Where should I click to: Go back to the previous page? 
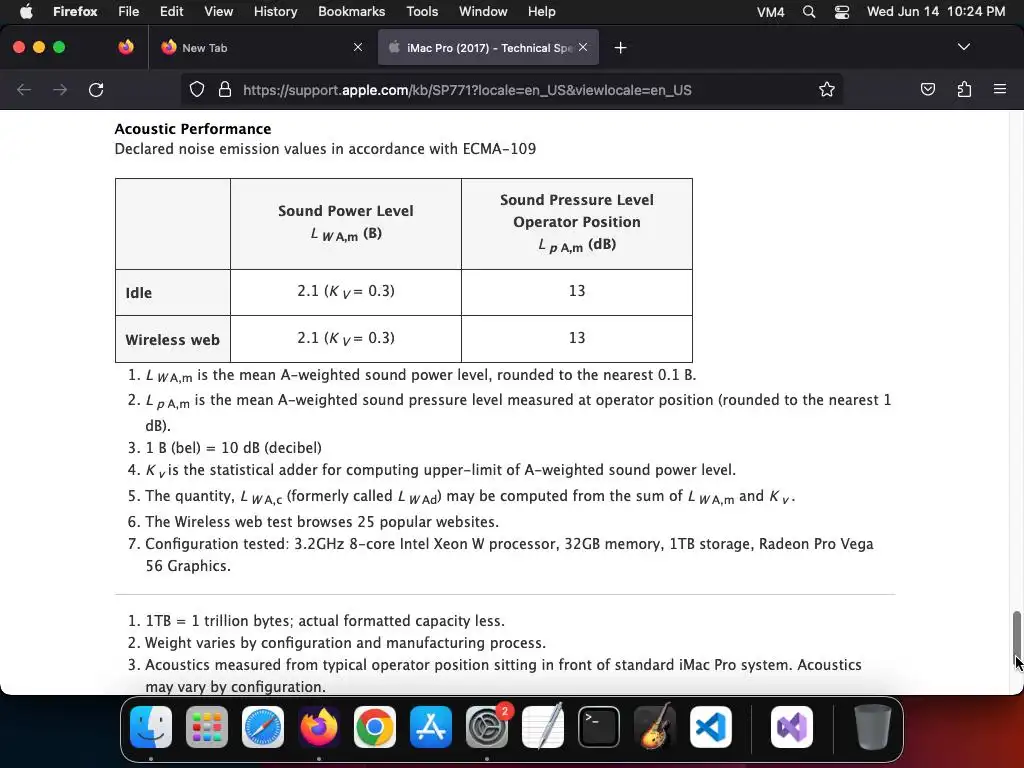[24, 89]
